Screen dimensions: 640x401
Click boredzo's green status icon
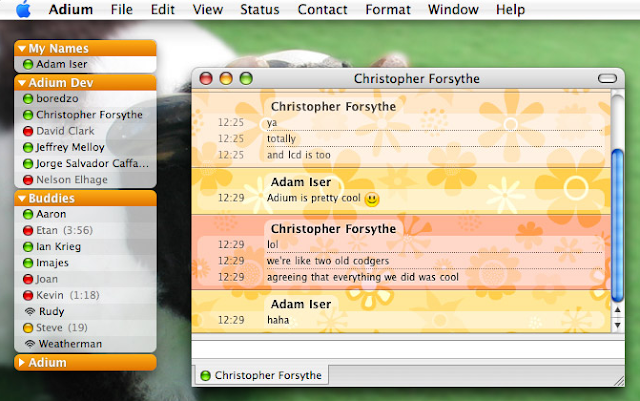click(28, 99)
